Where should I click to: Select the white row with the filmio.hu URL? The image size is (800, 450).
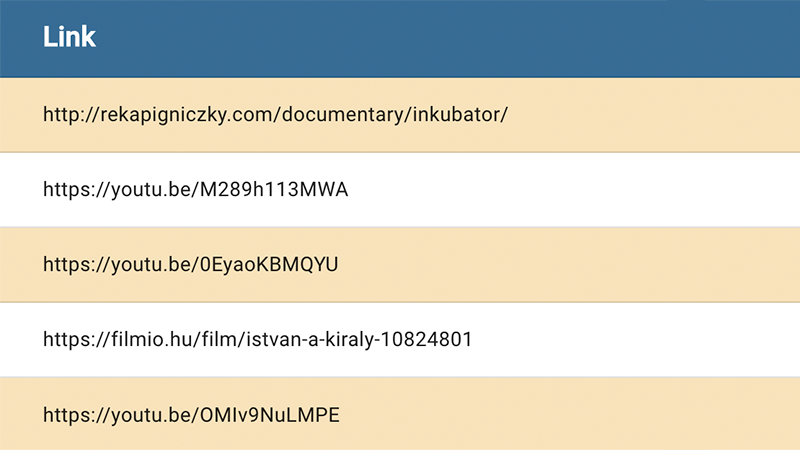click(x=400, y=340)
